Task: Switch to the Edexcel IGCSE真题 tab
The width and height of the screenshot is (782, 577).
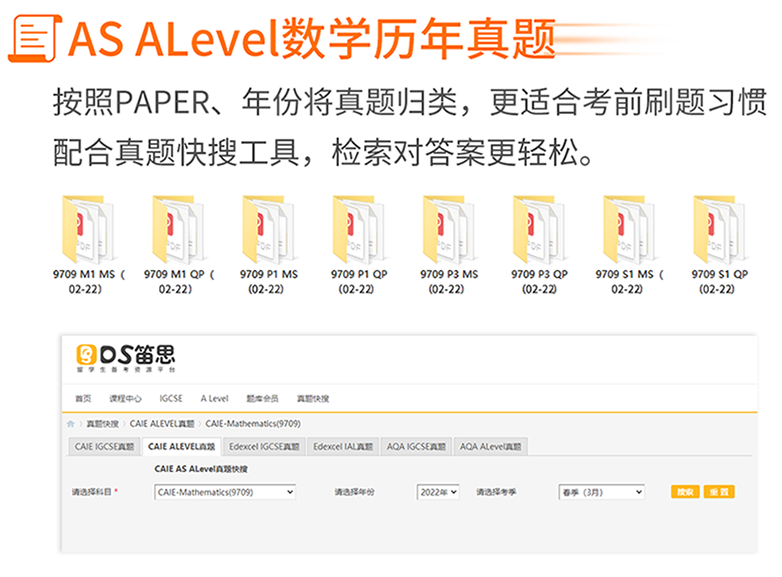Action: pos(263,446)
